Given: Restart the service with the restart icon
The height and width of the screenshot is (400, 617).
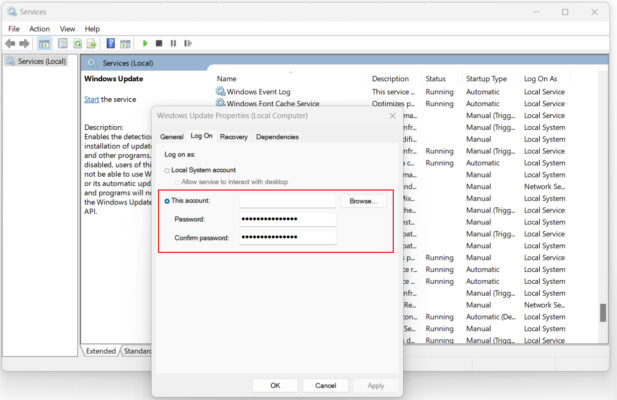Looking at the screenshot, I should 188,43.
